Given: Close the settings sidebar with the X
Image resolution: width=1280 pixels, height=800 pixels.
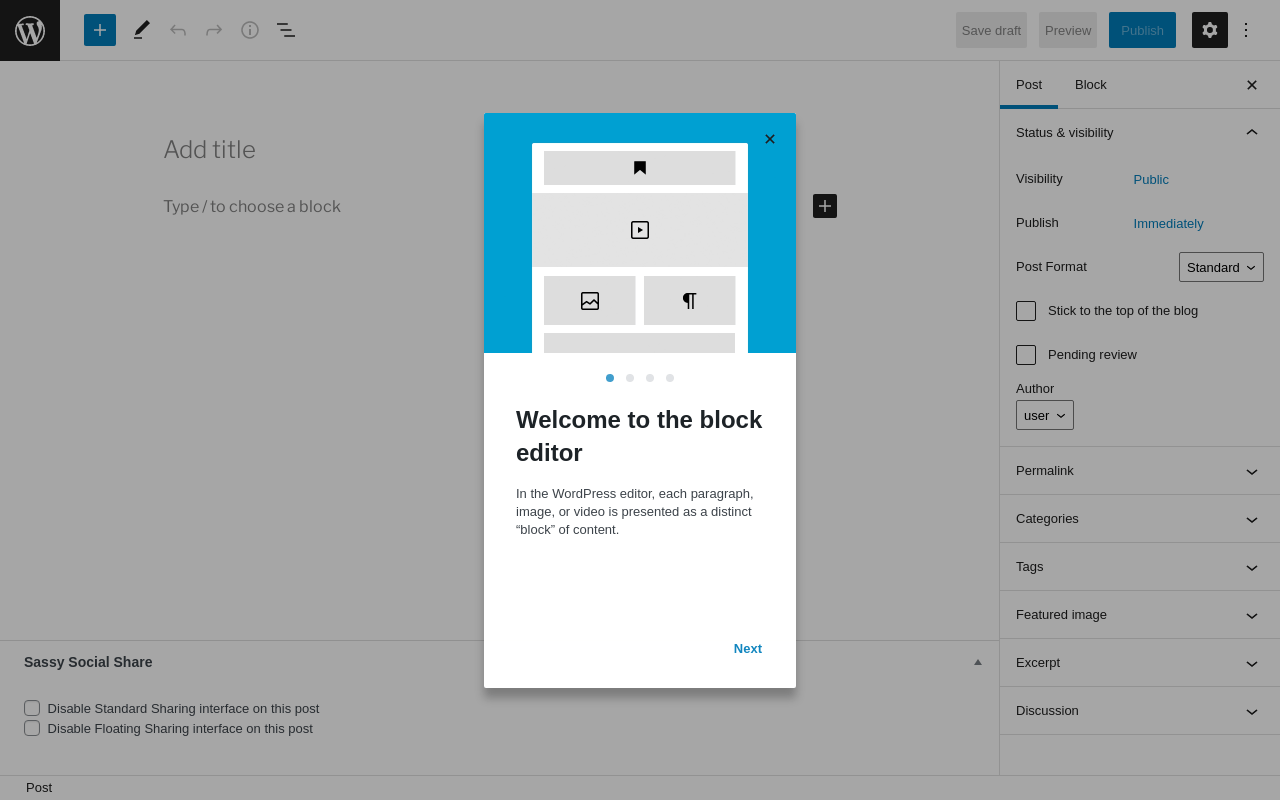Looking at the screenshot, I should 1252,85.
